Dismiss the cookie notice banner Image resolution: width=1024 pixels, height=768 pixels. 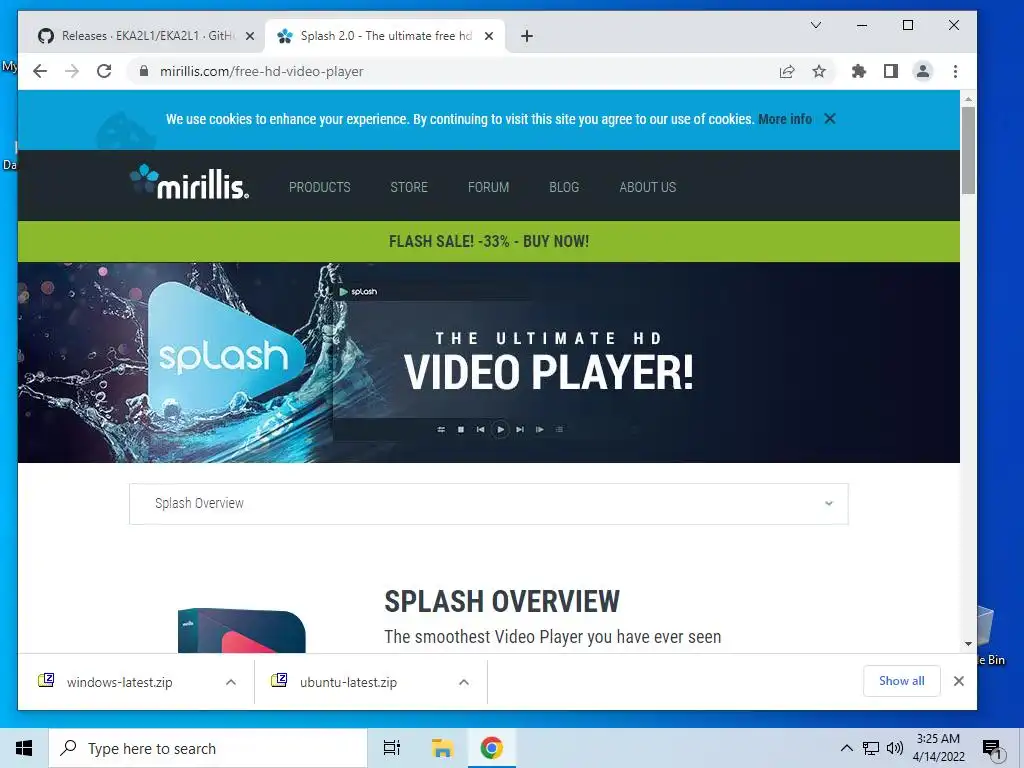[830, 119]
